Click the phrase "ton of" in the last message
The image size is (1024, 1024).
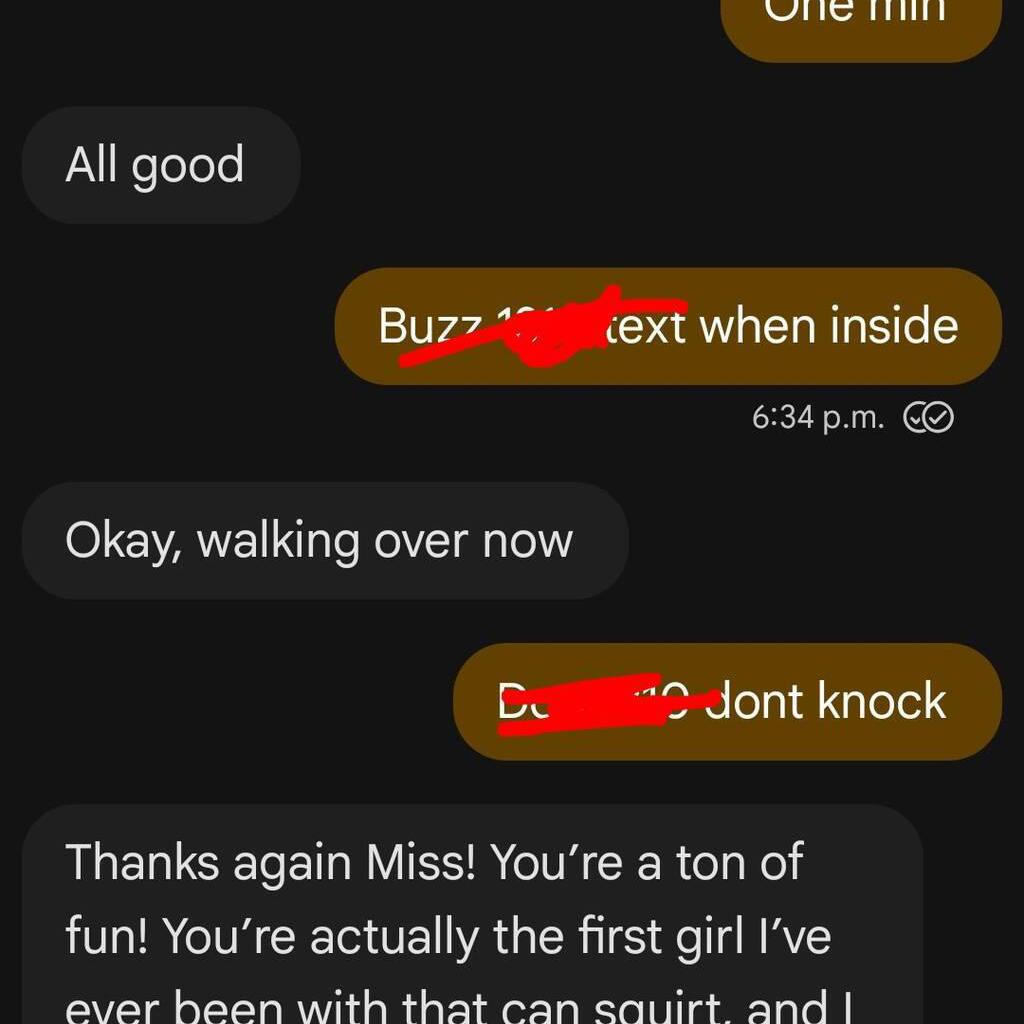pos(739,862)
